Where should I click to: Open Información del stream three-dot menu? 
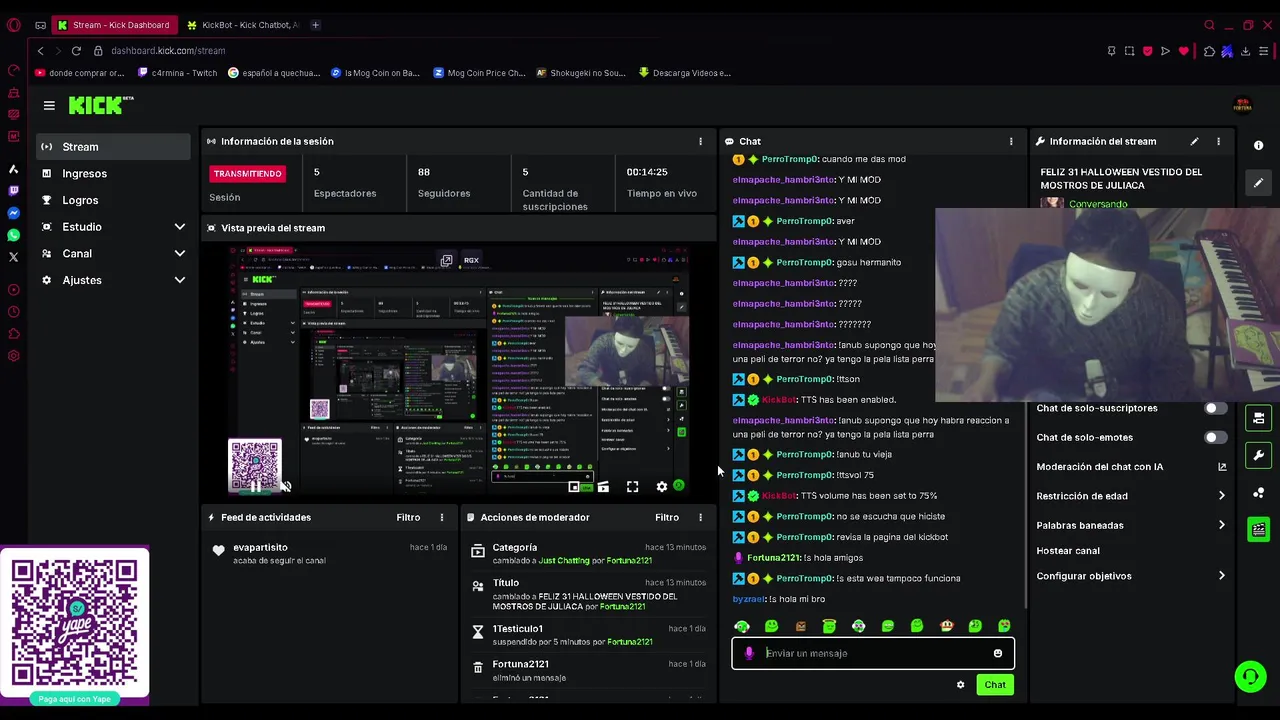tap(1218, 141)
